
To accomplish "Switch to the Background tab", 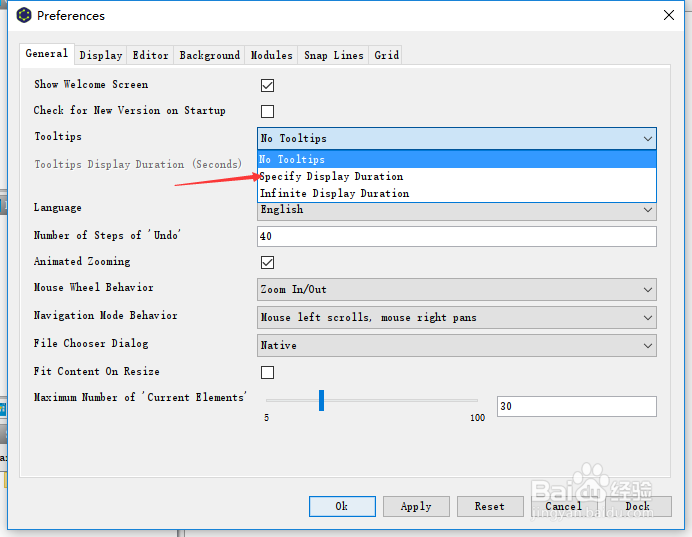I will pyautogui.click(x=210, y=55).
